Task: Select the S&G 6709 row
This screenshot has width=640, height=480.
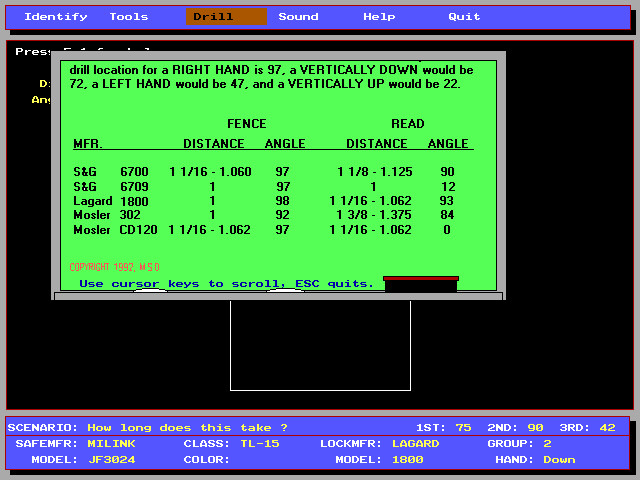Action: (x=264, y=187)
